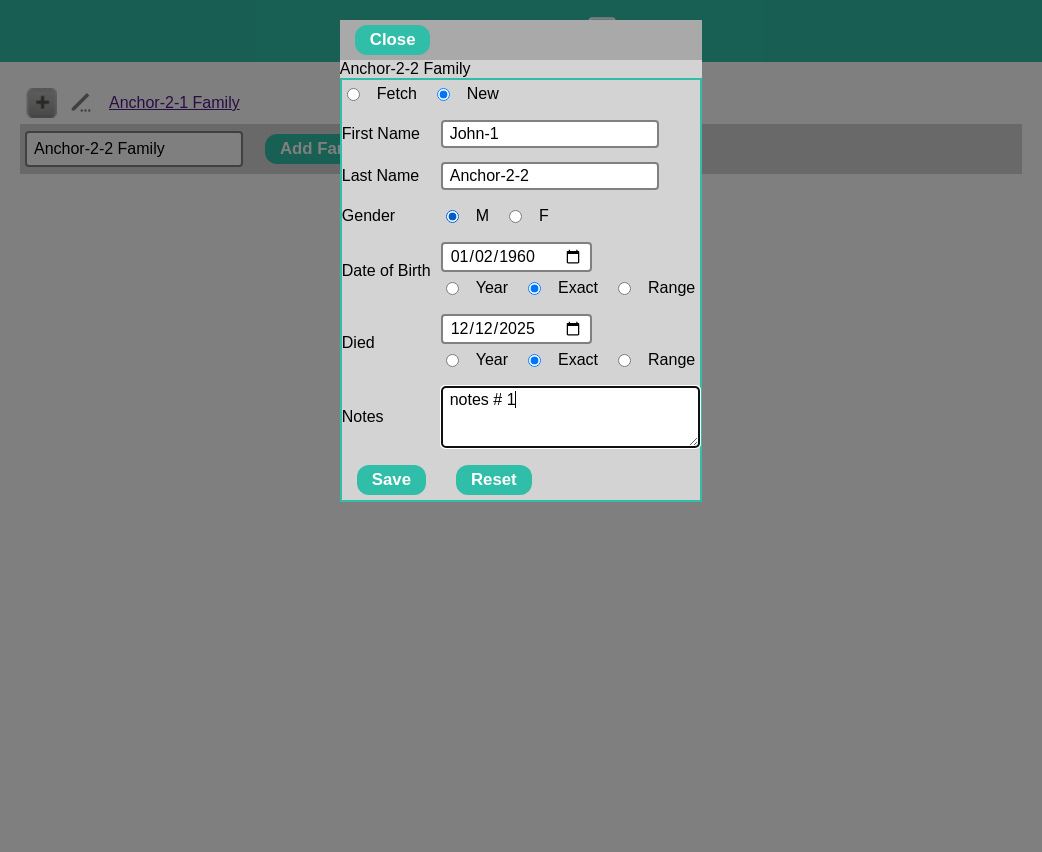
Task: Close the family member dialog
Action: pyautogui.click(x=392, y=40)
